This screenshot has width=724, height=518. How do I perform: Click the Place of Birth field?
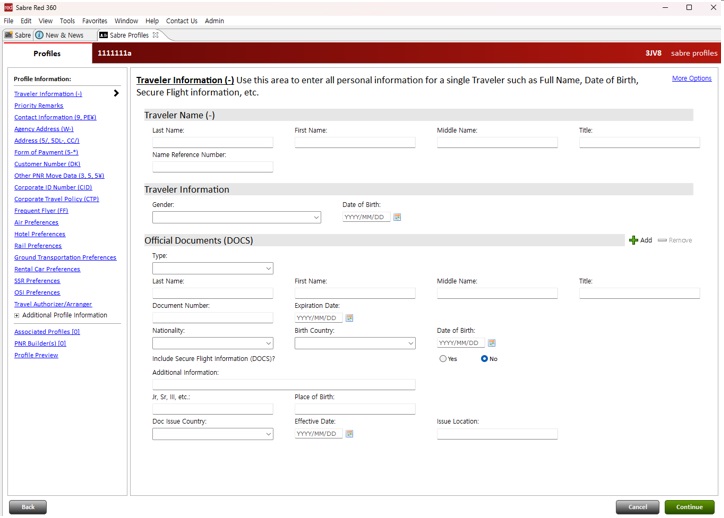click(355, 409)
